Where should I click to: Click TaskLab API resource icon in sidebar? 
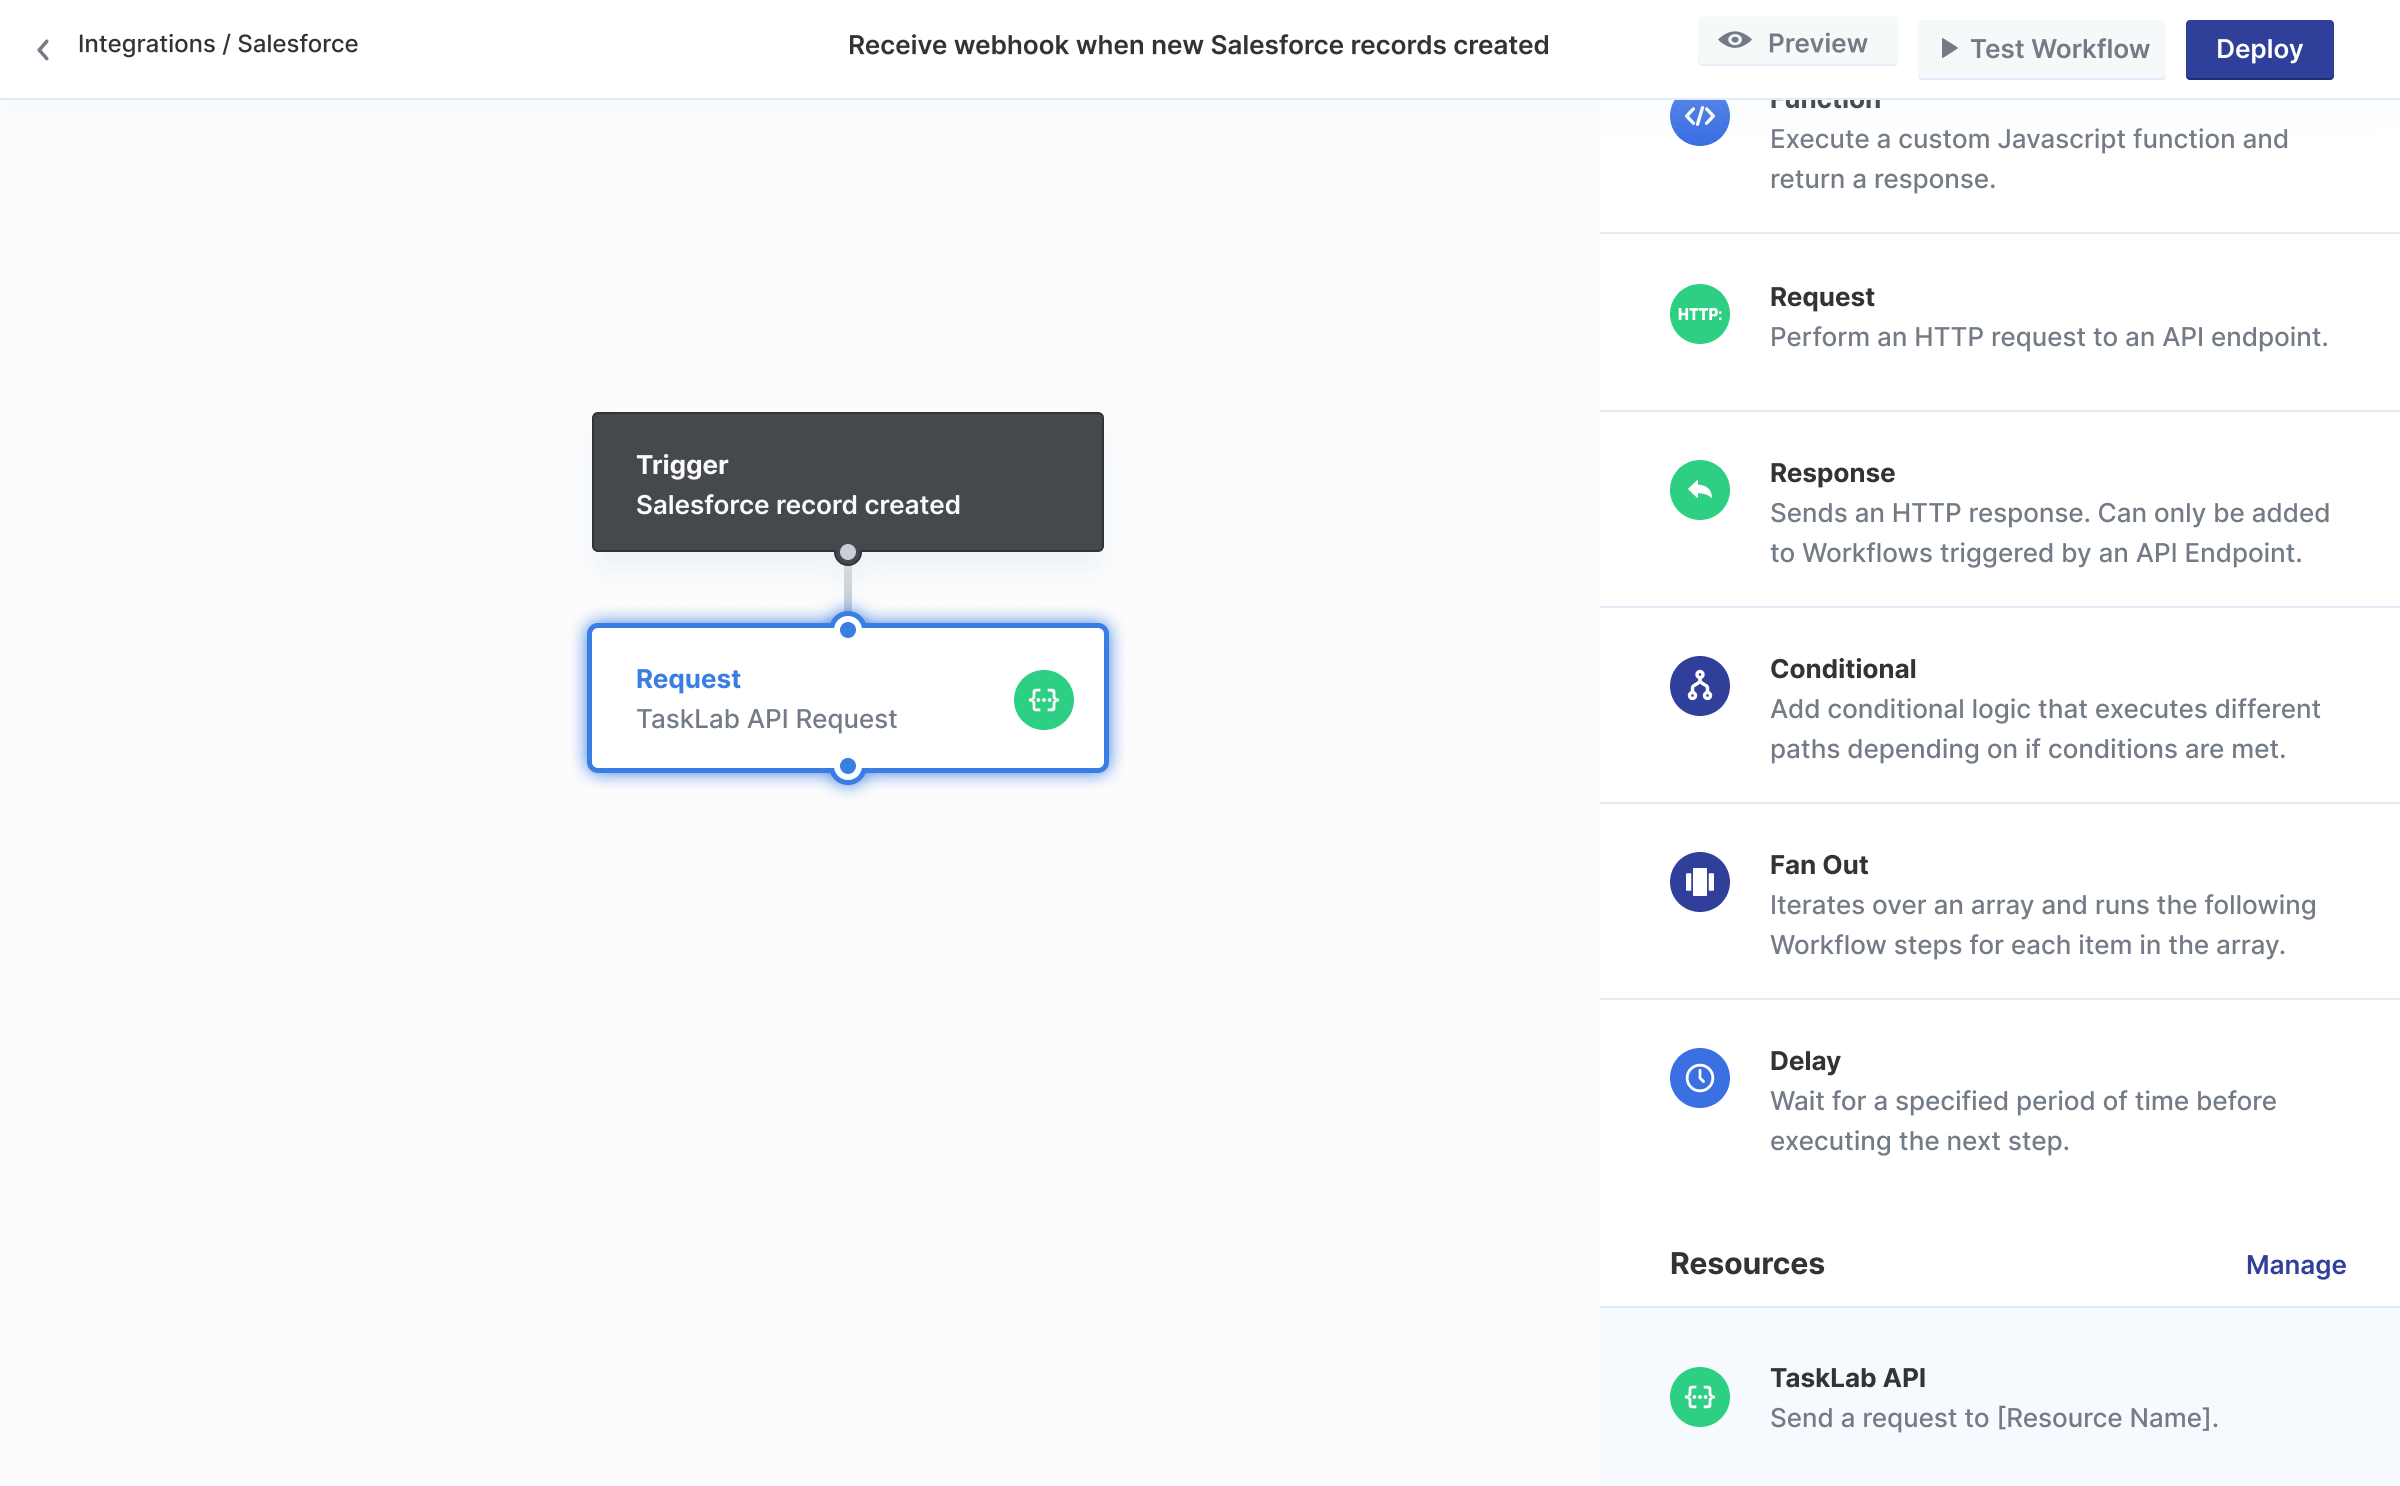coord(1699,1397)
